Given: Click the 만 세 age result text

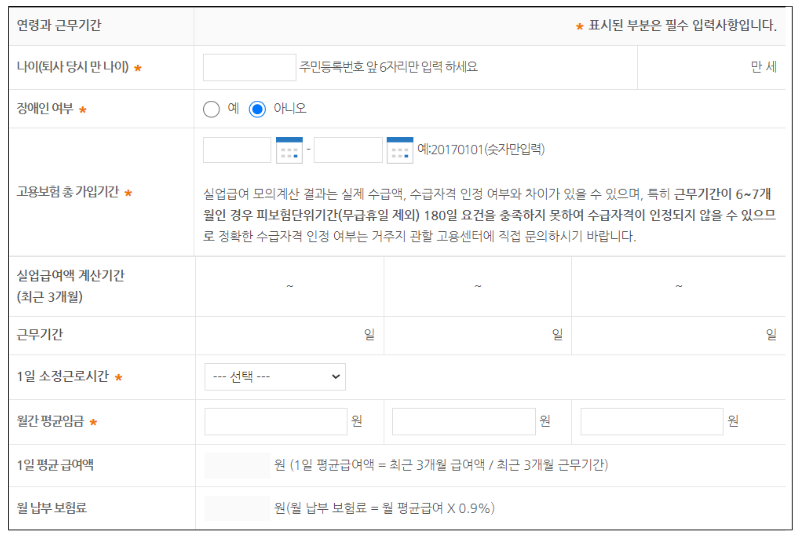Looking at the screenshot, I should (x=764, y=67).
